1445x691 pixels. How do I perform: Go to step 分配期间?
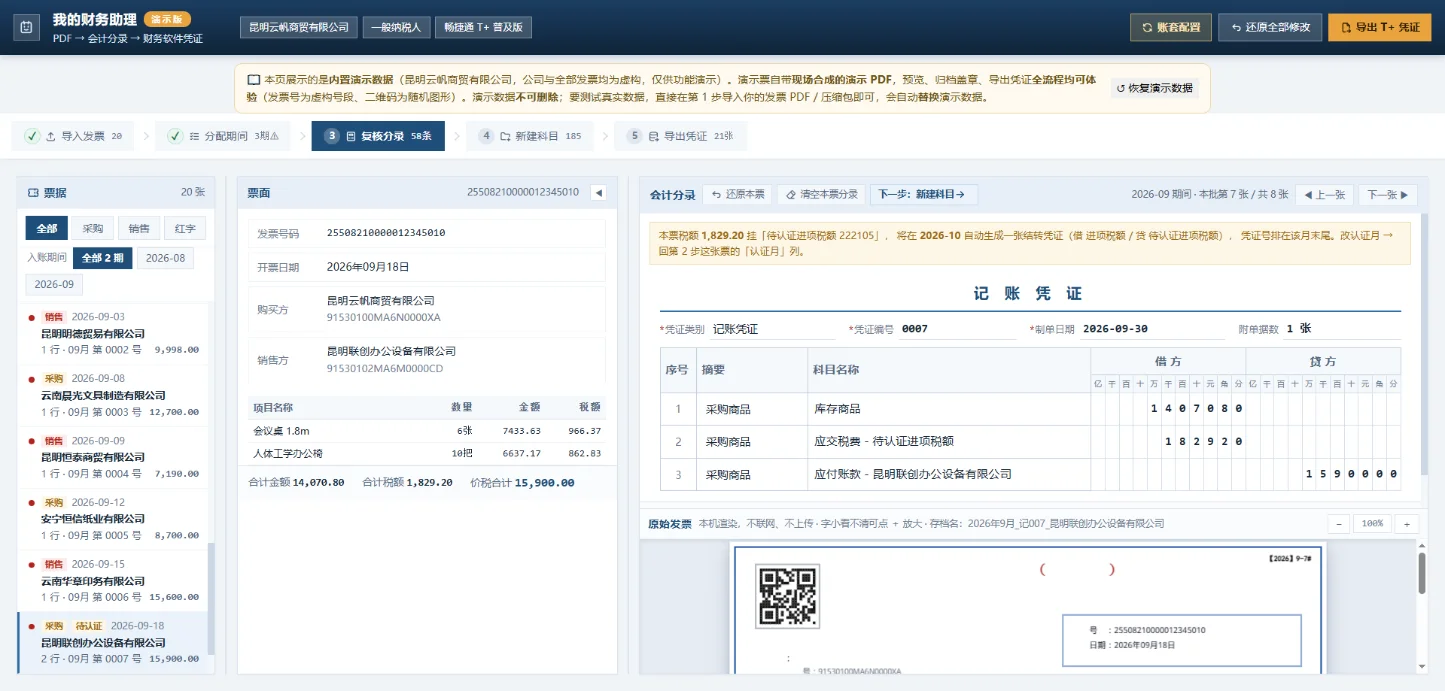coord(222,136)
